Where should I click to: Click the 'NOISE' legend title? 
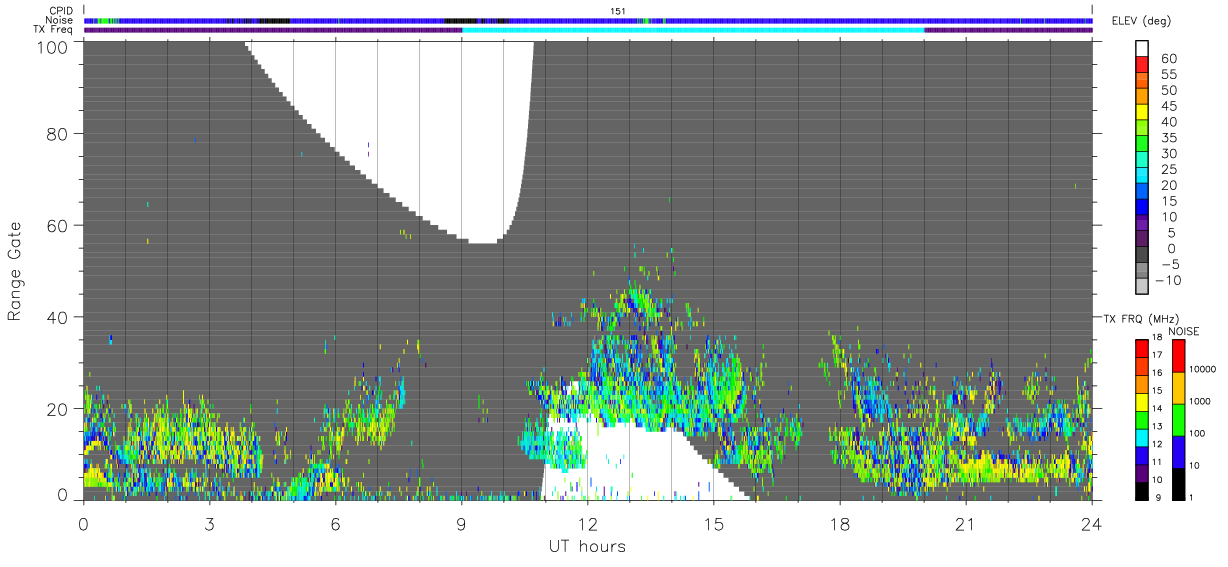point(1183,331)
